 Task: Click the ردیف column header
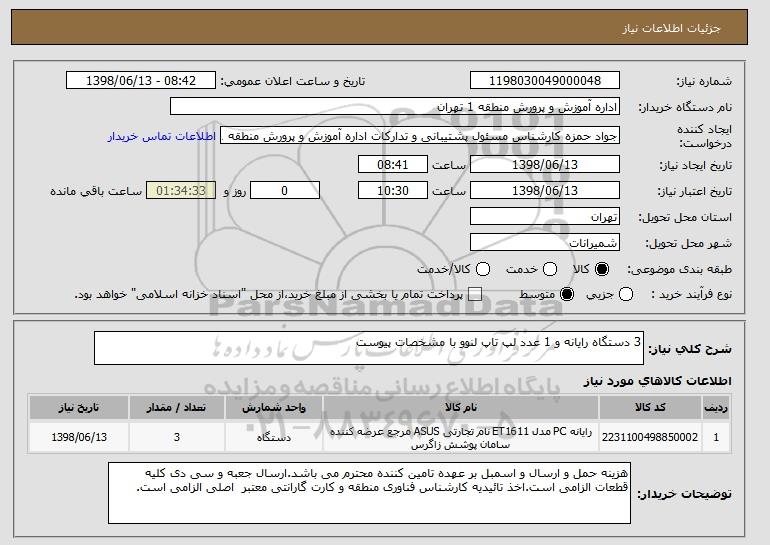[716, 408]
